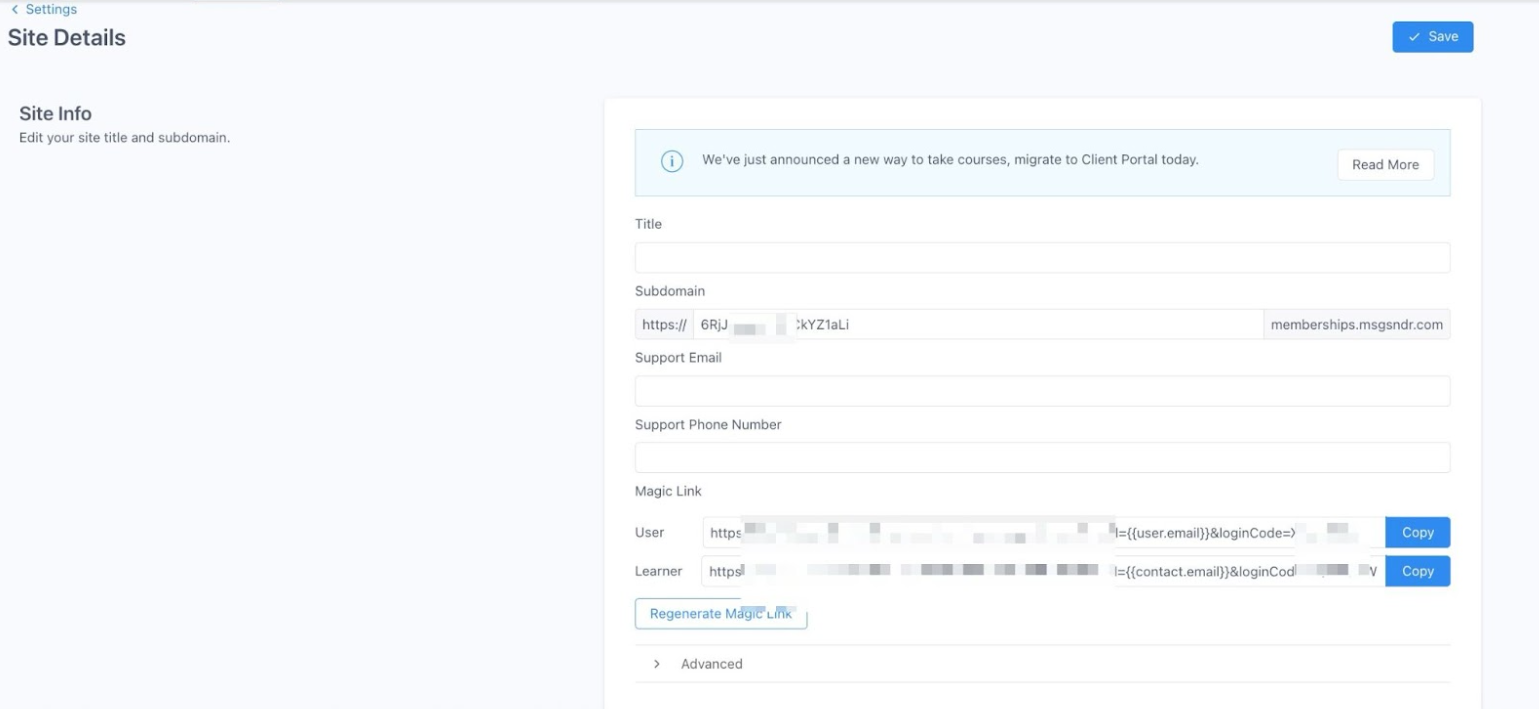Click the https:// subdomain prefix
The width and height of the screenshot is (1539, 709).
pyautogui.click(x=664, y=325)
